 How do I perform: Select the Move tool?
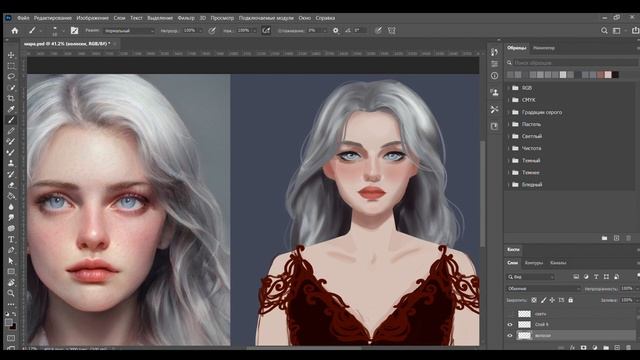11,55
